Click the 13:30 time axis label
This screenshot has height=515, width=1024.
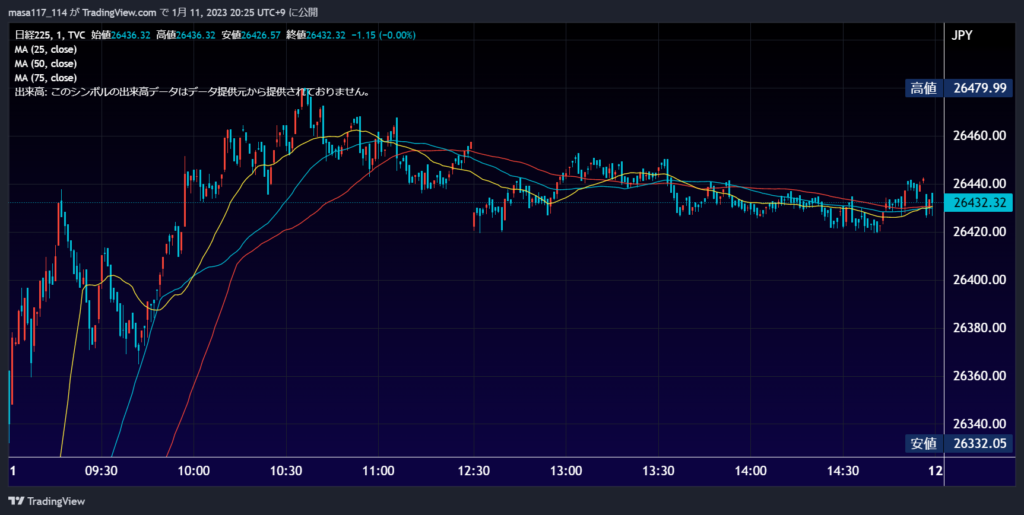point(658,471)
